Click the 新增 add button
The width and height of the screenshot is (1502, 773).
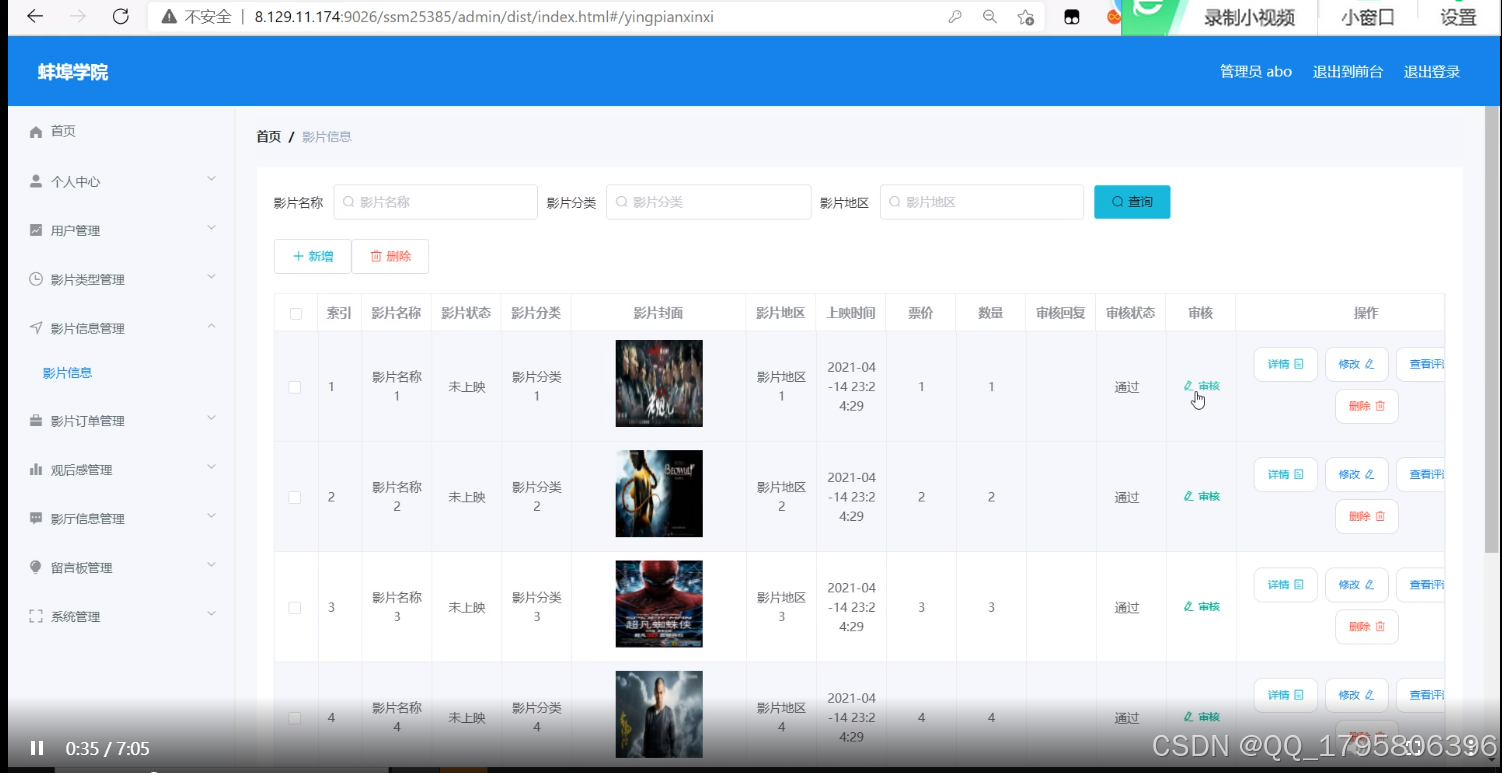point(312,256)
